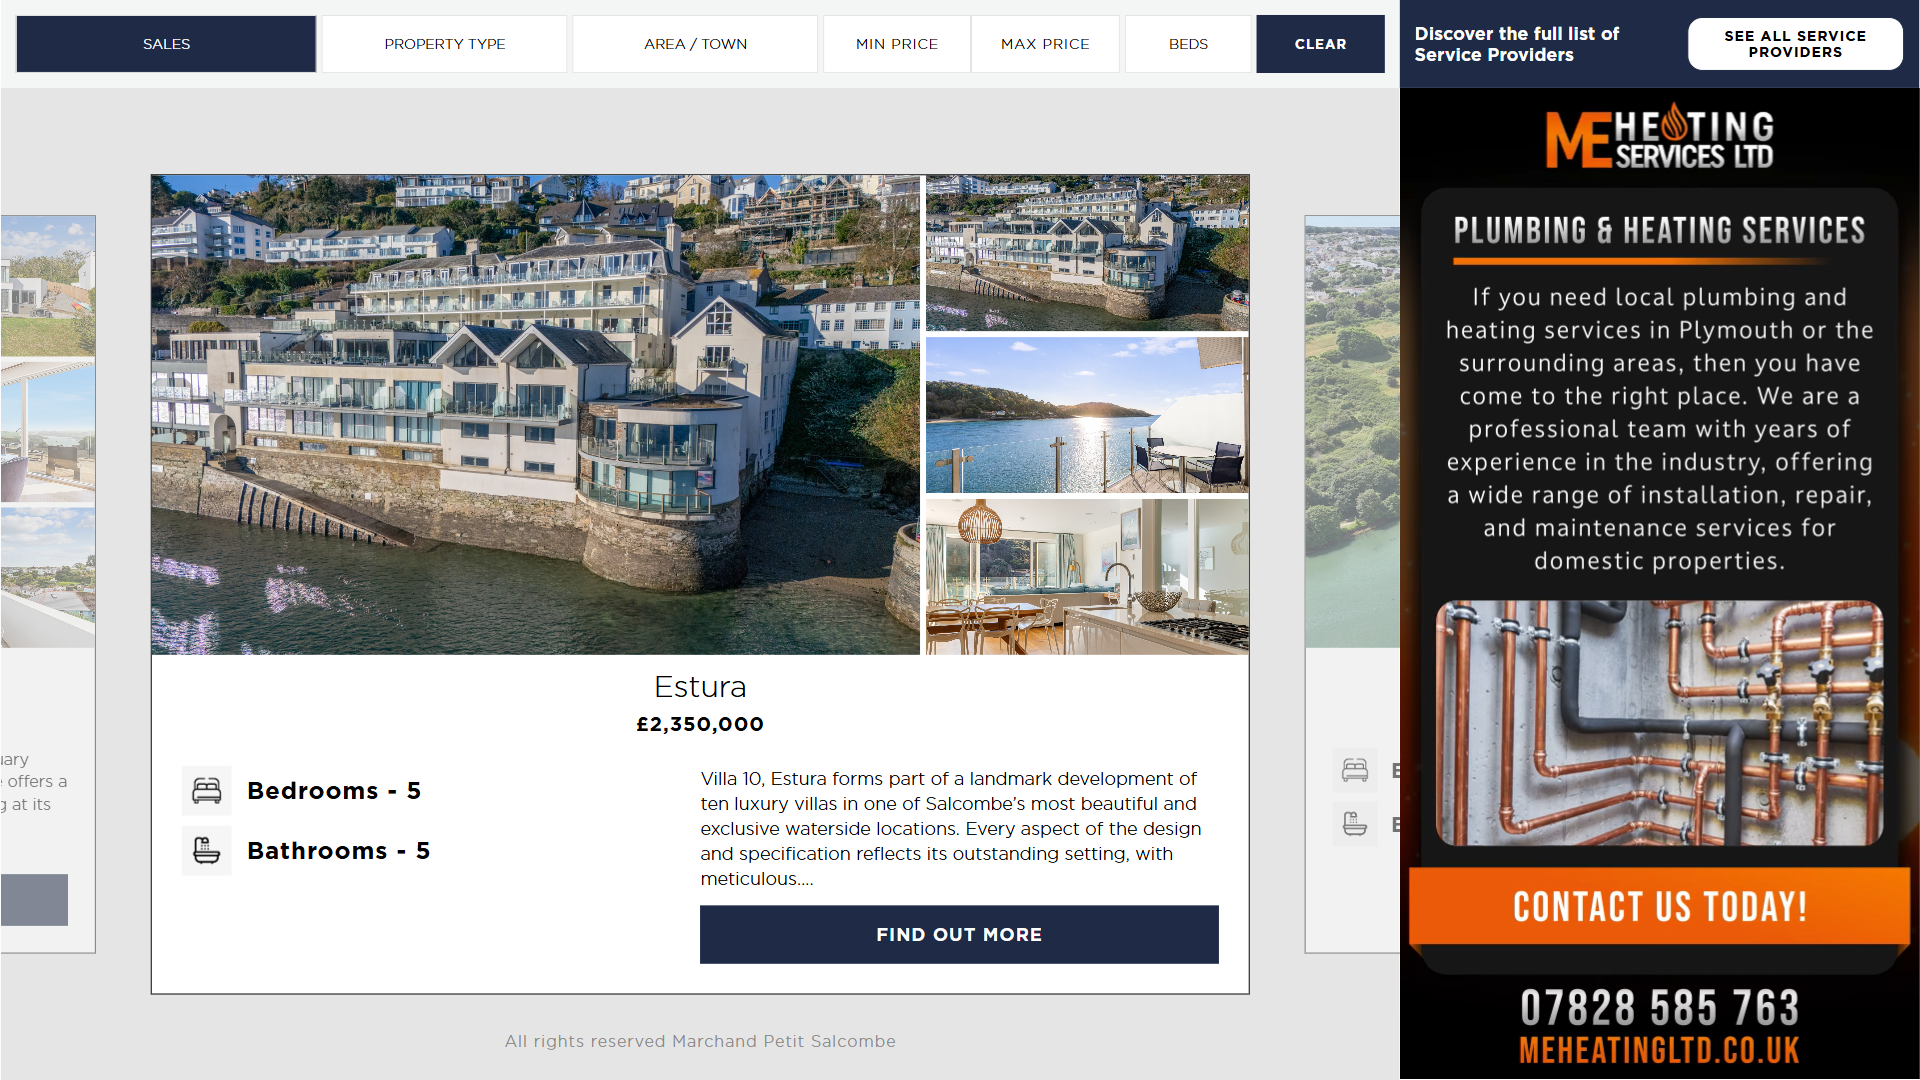Open the Max Price selector
The width and height of the screenshot is (1920, 1080).
(1045, 44)
